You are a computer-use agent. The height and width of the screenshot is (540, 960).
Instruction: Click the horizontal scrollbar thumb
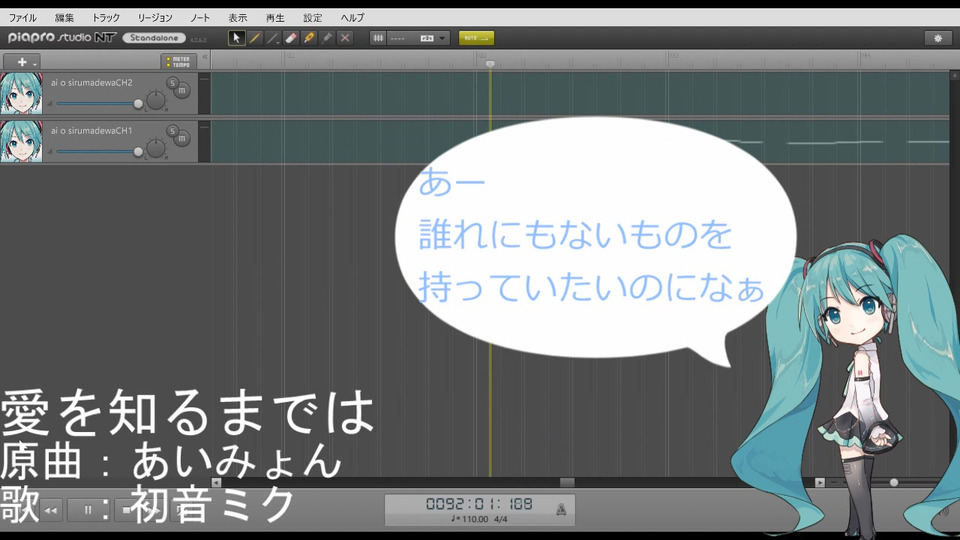[567, 482]
